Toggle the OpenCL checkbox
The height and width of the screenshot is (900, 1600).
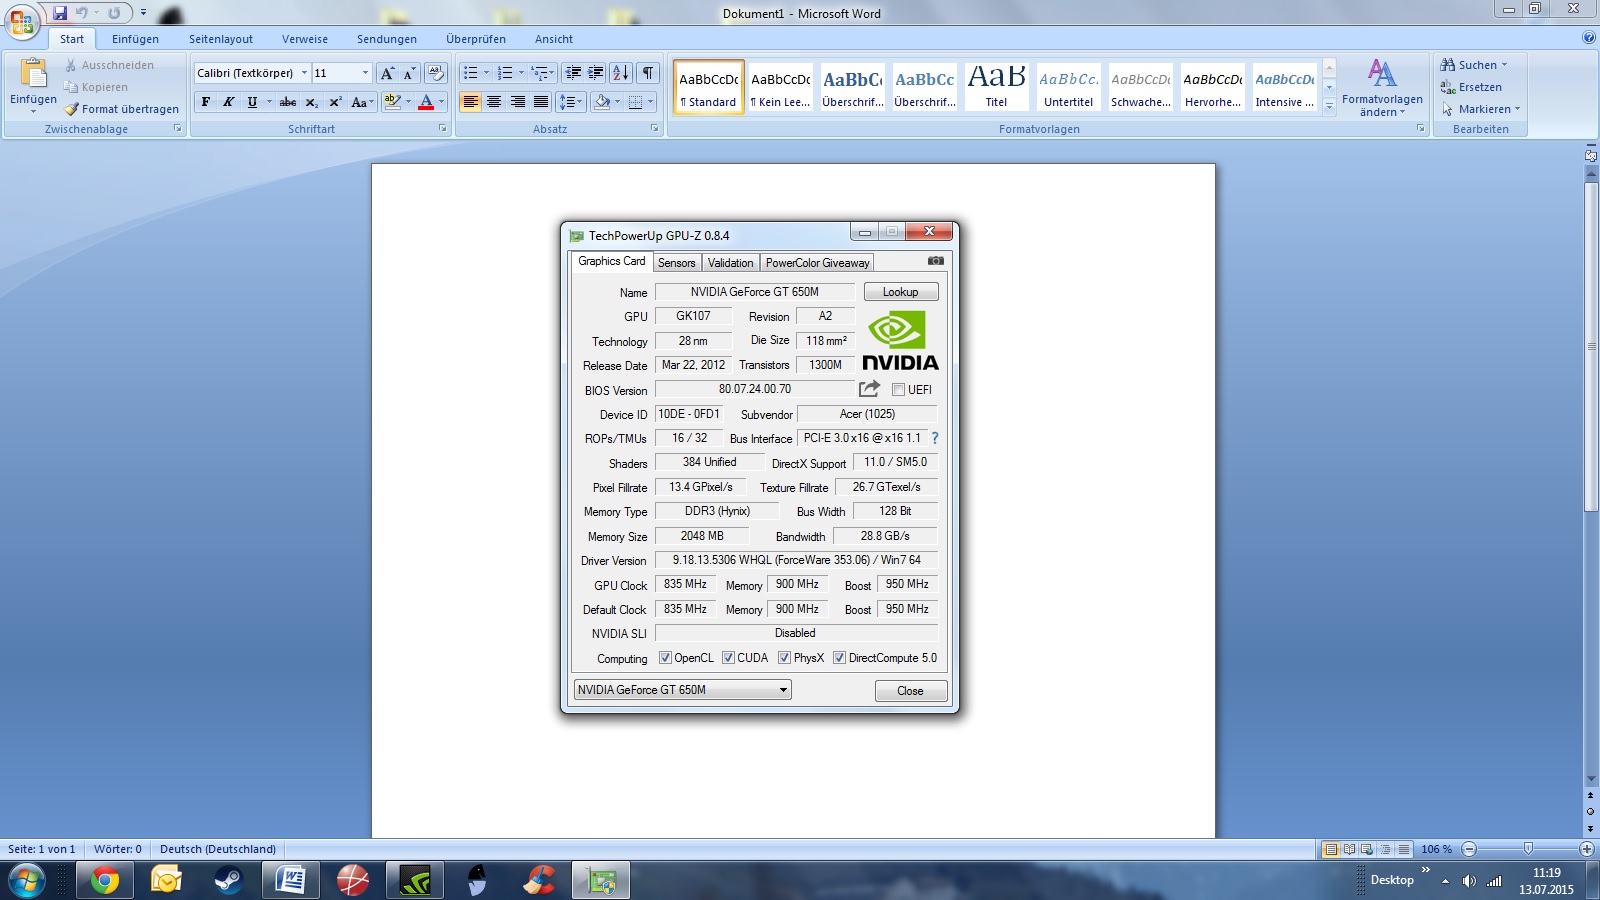tap(665, 658)
